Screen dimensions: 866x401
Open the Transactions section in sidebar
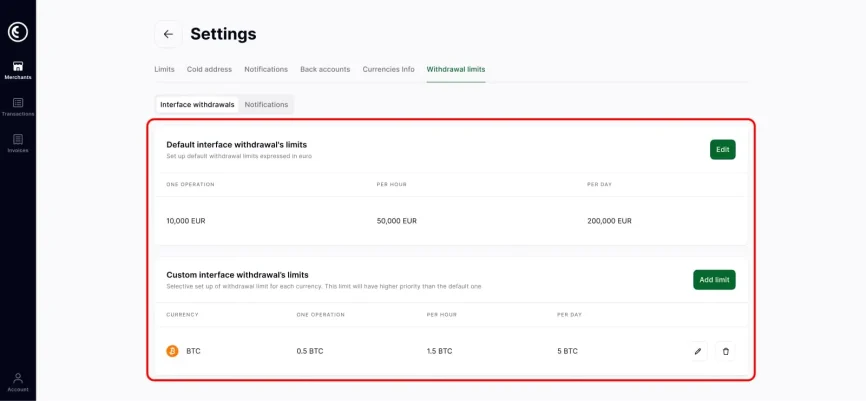pos(18,107)
